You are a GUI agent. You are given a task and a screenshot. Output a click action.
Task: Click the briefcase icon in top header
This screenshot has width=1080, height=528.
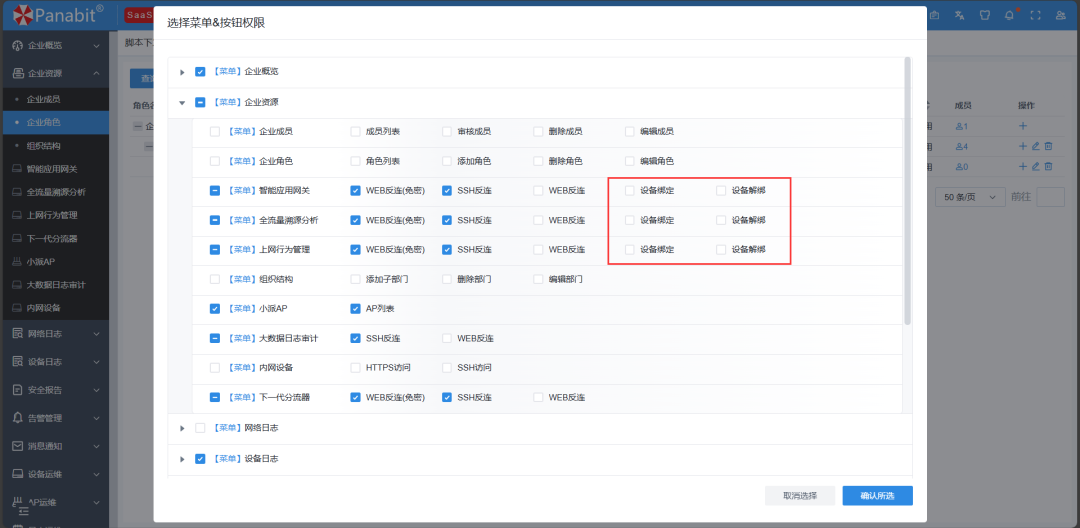935,15
